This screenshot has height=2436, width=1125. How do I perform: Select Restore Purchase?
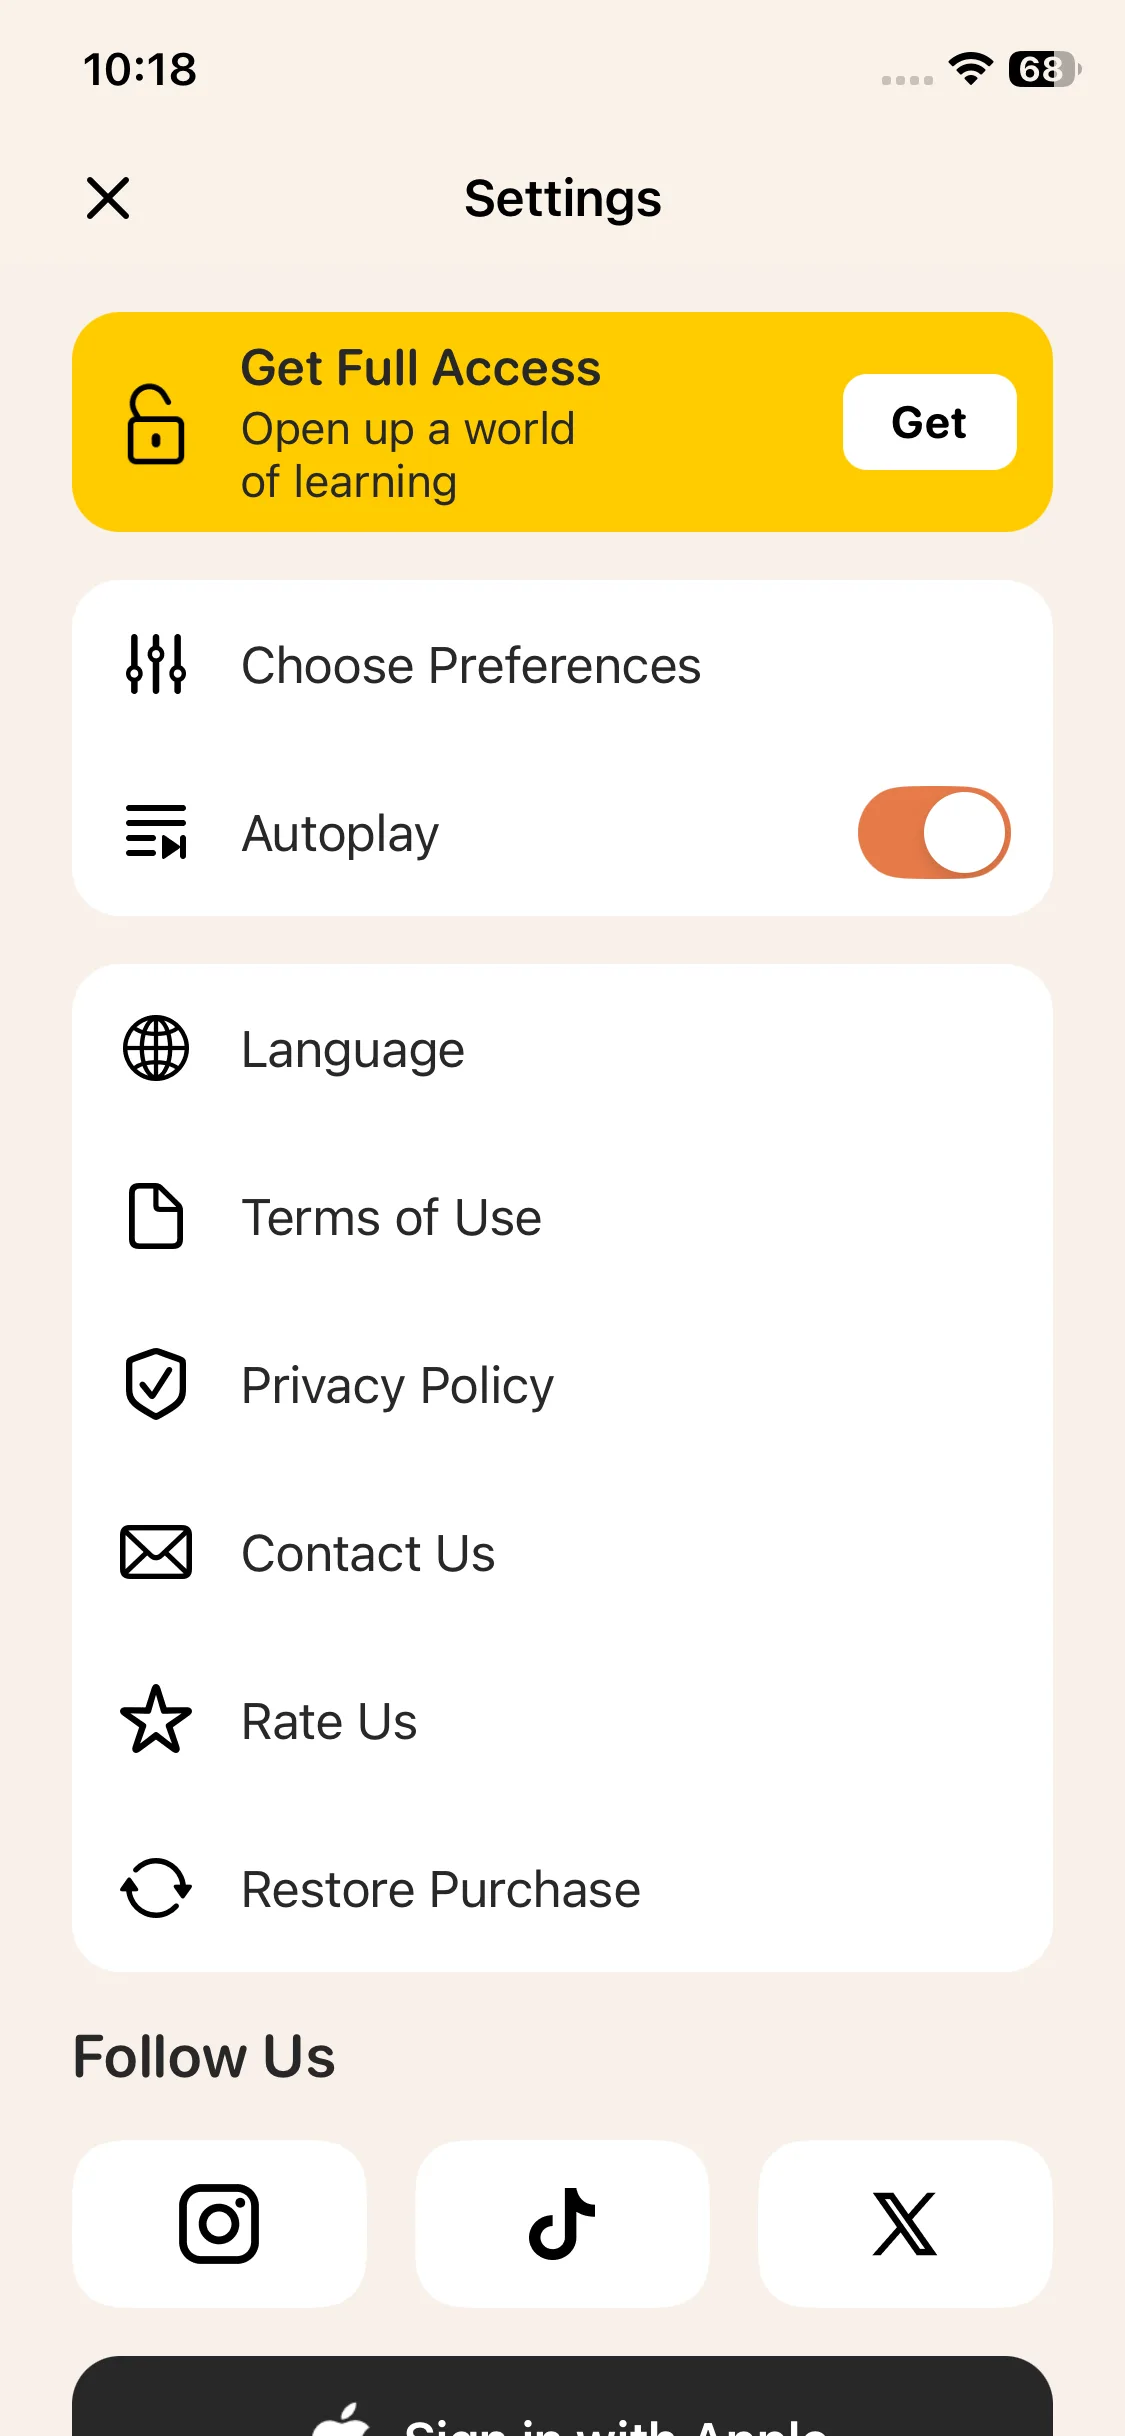[x=440, y=1890]
